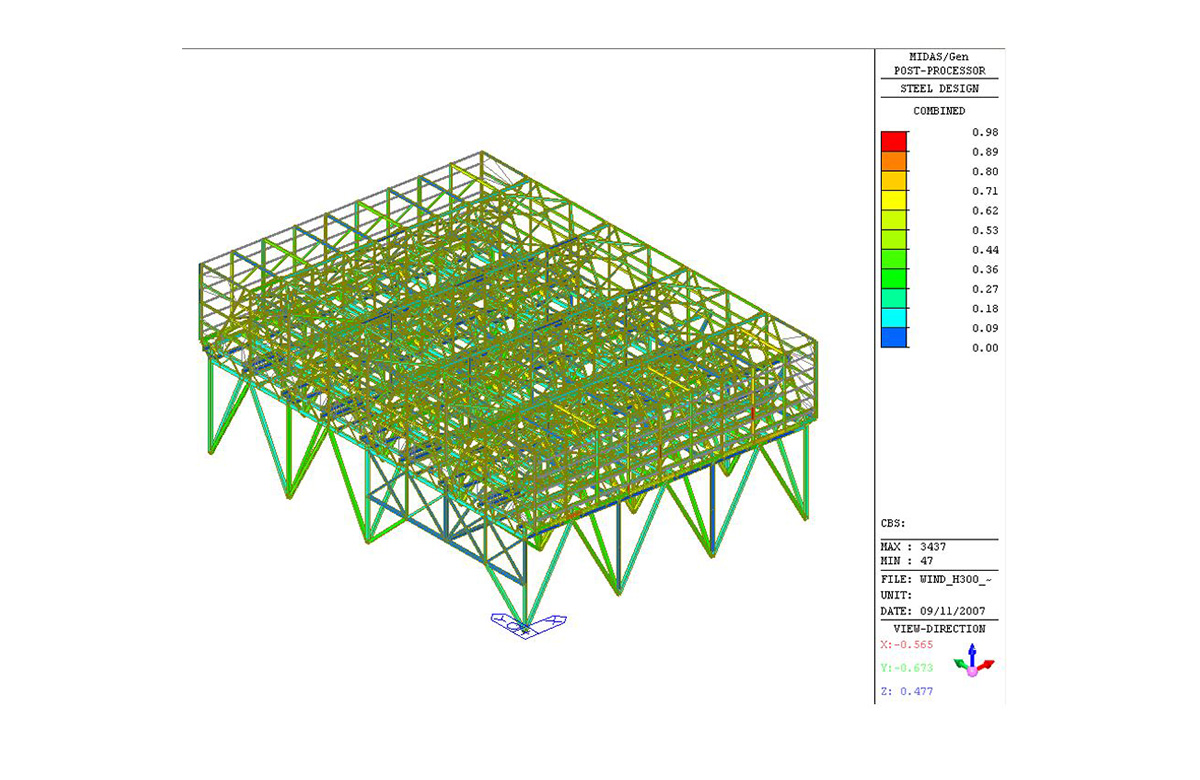Select the 0.09 legend value
This screenshot has width=1200, height=780.
point(984,328)
